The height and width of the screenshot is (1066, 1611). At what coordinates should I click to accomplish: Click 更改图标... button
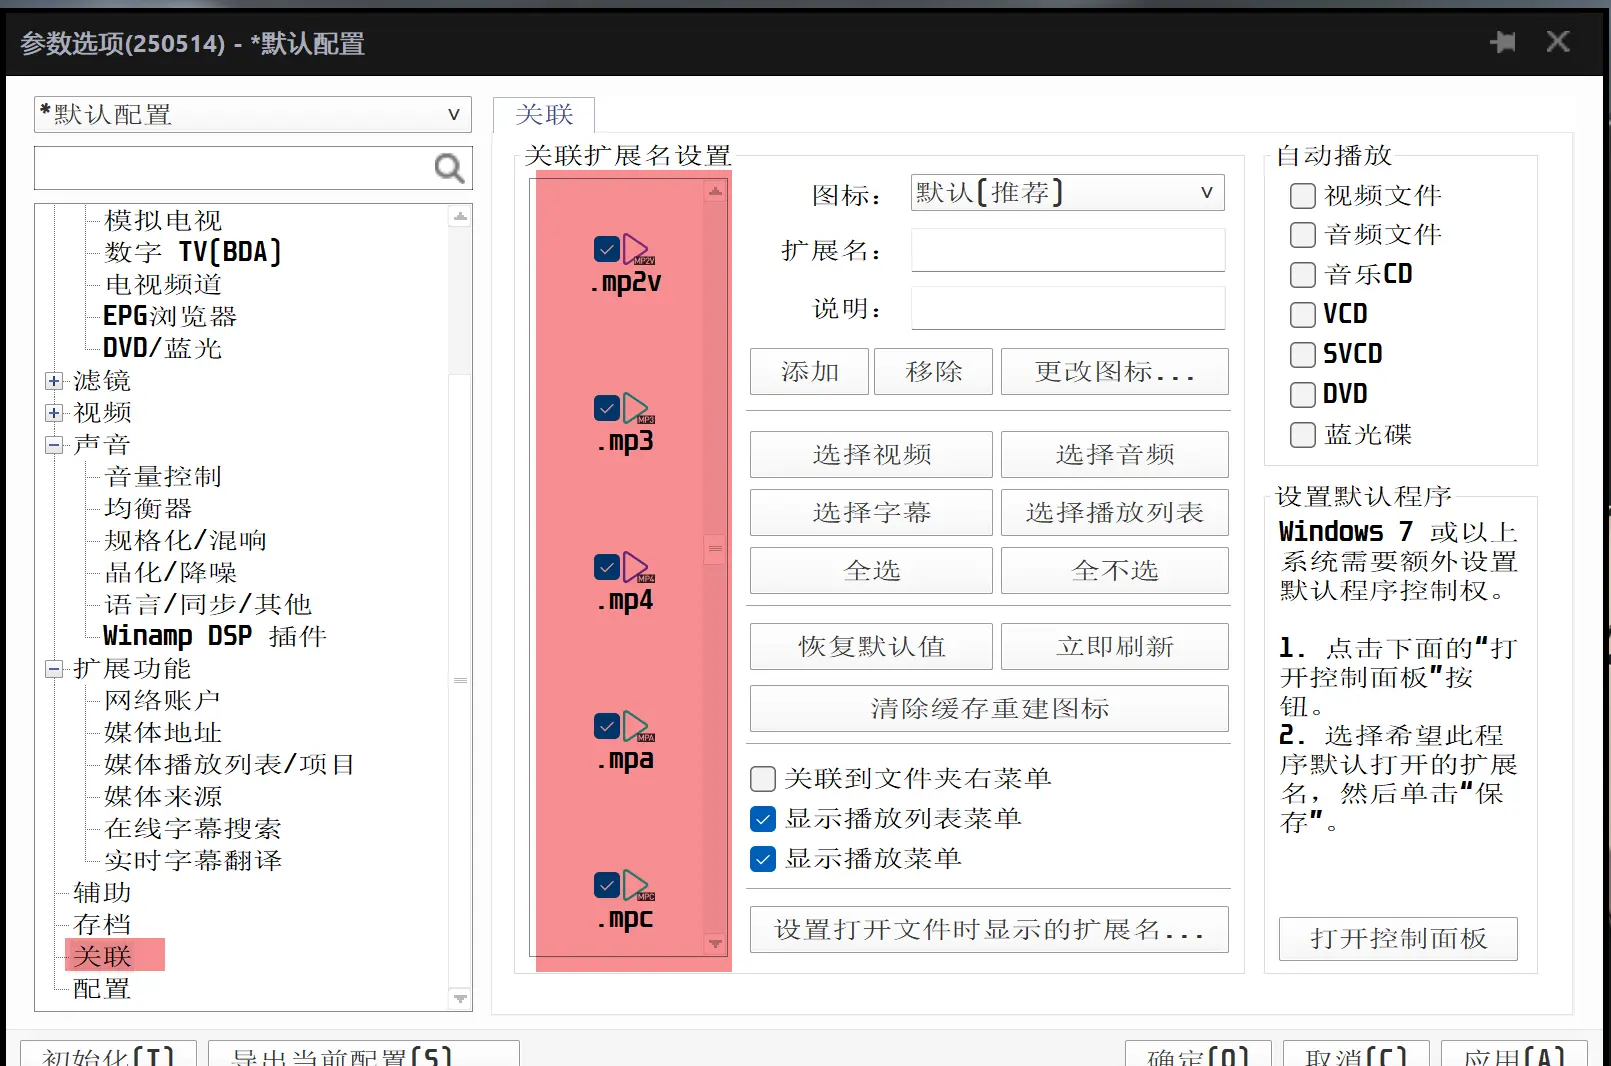(1114, 372)
